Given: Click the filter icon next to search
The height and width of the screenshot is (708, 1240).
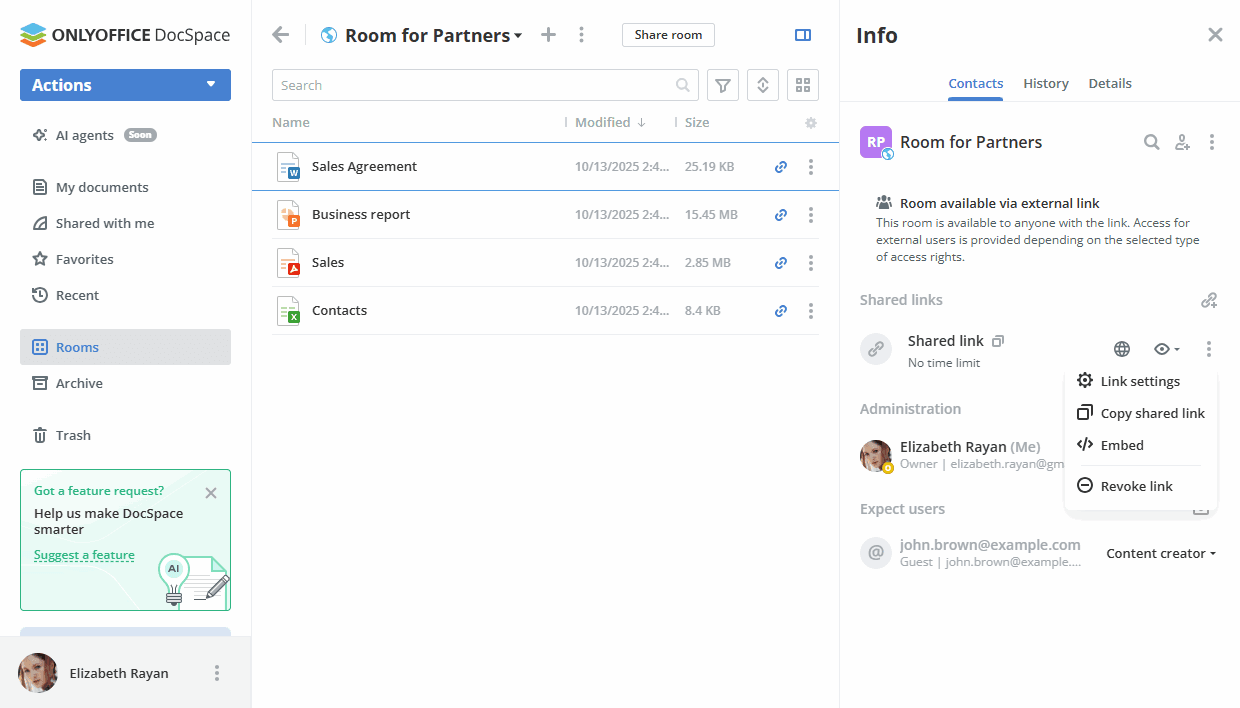Looking at the screenshot, I should [x=723, y=86].
